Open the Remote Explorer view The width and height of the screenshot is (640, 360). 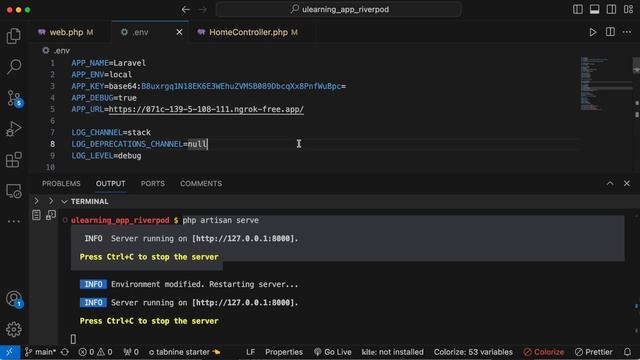pos(13,191)
